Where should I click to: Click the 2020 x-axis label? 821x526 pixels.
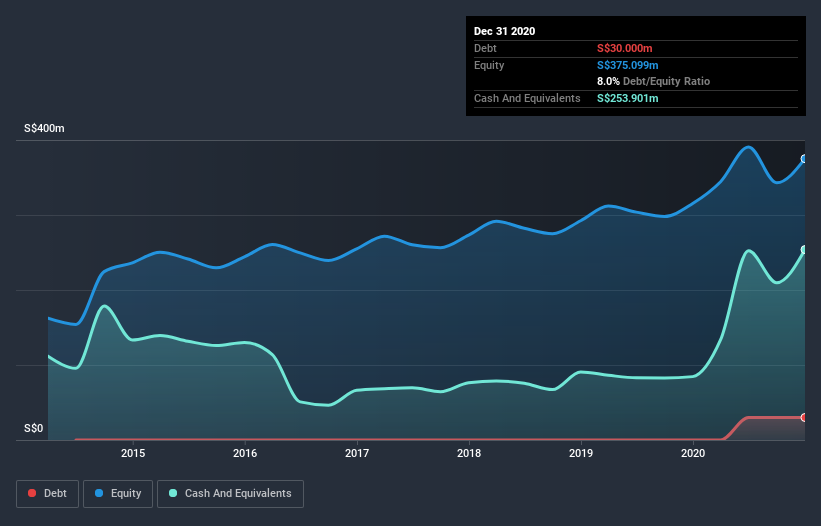click(693, 453)
